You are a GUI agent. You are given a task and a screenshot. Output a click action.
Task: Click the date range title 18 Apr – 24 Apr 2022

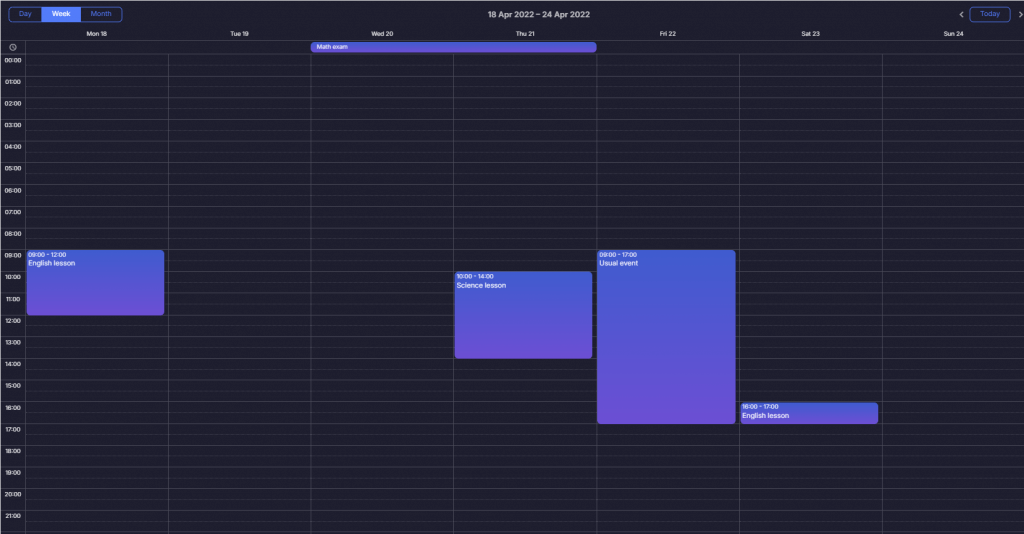coord(538,14)
